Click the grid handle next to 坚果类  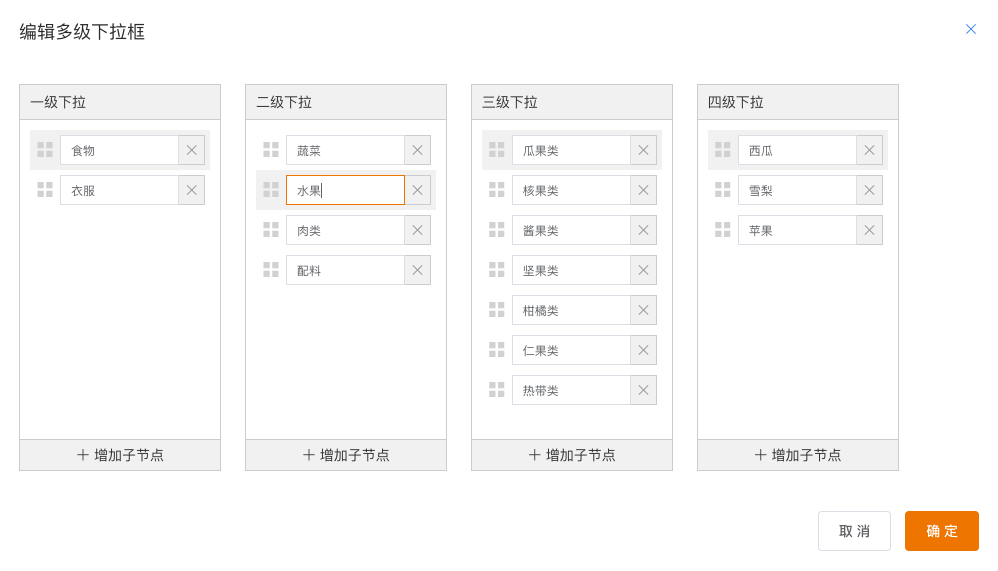(497, 270)
